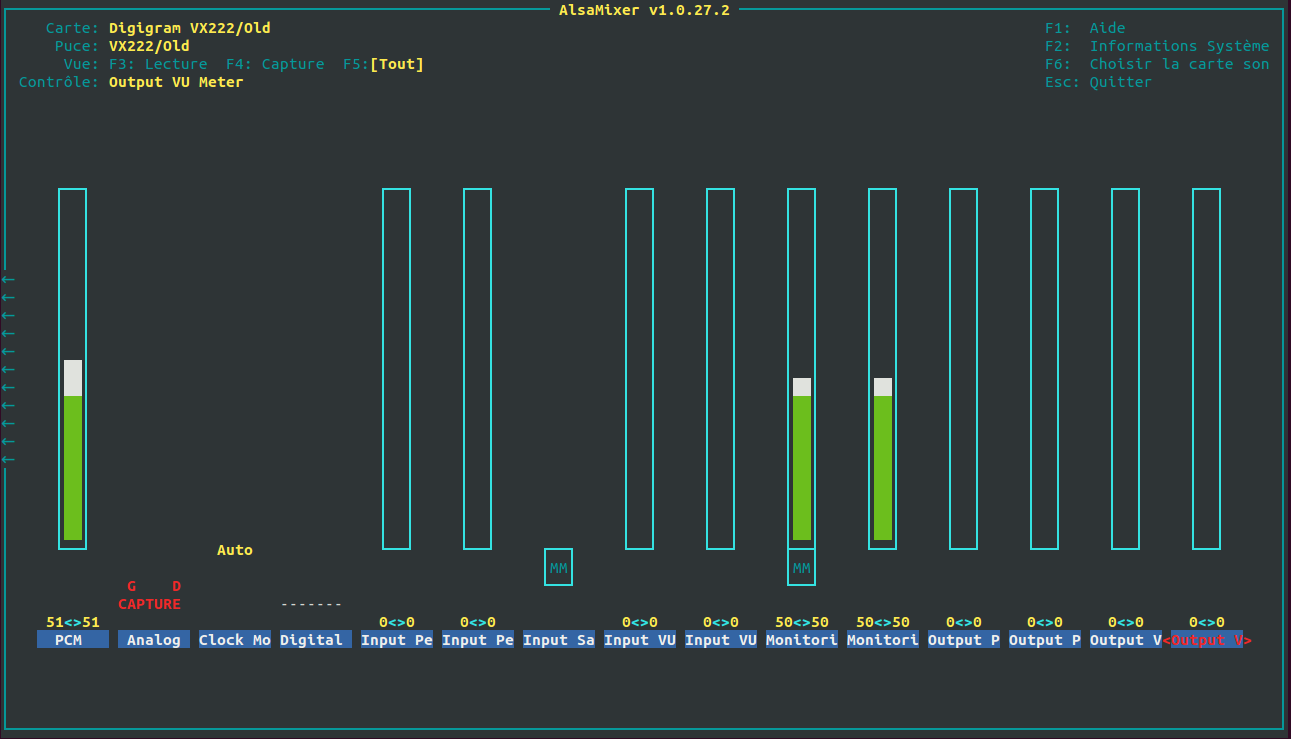Click Esc: Quitter to exit
Image resolution: width=1291 pixels, height=739 pixels.
click(x=1098, y=82)
